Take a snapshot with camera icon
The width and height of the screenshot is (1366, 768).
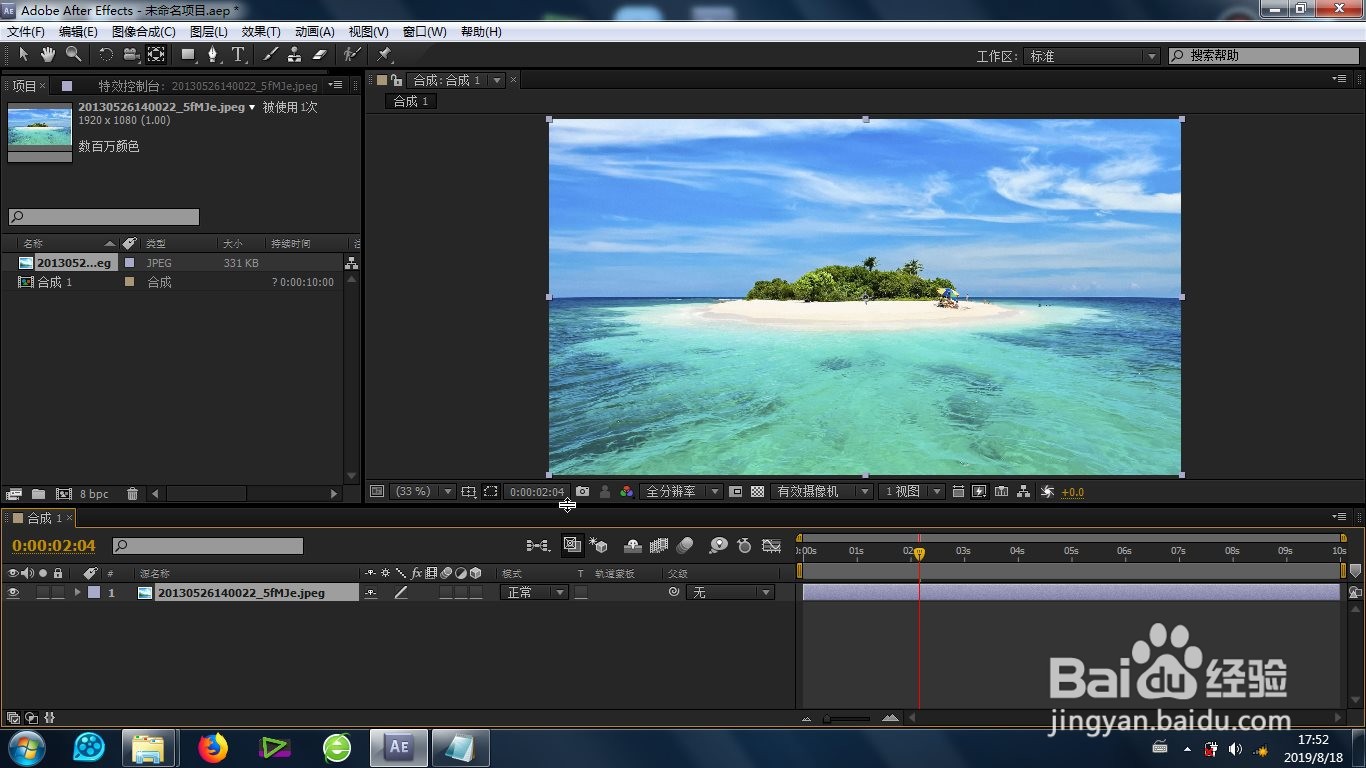tap(582, 492)
